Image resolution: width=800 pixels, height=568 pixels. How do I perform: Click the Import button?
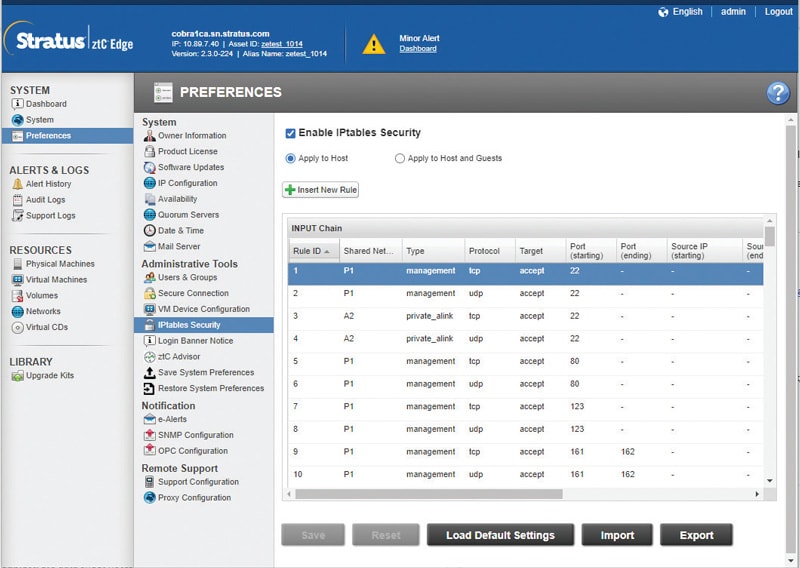point(617,535)
